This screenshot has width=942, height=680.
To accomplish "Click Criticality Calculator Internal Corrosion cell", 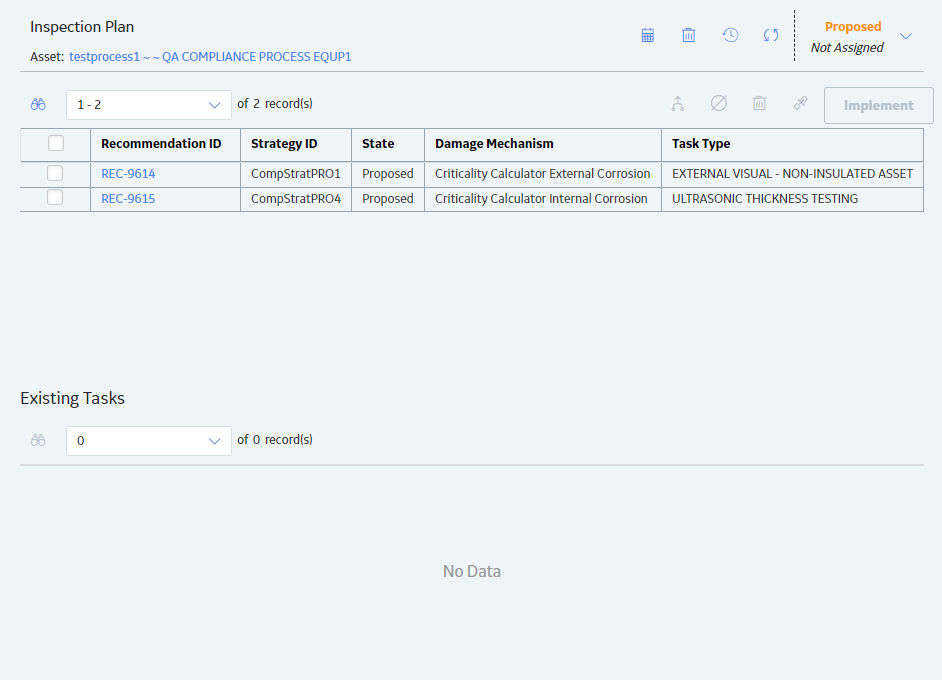I will tap(541, 199).
